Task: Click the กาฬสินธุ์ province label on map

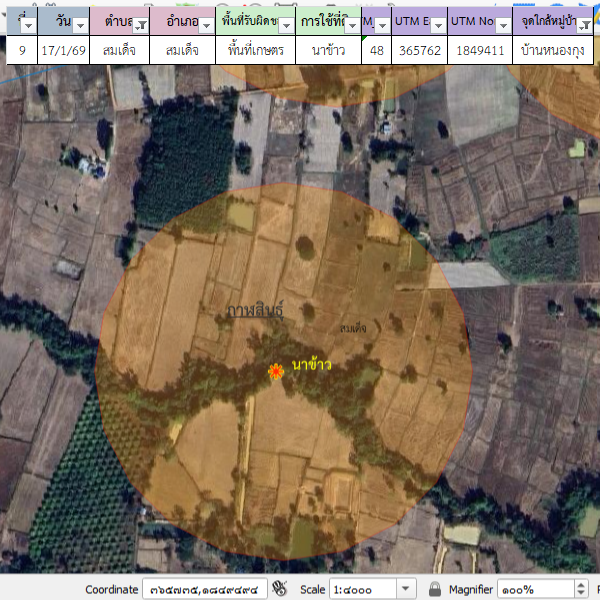Action: pyautogui.click(x=255, y=312)
